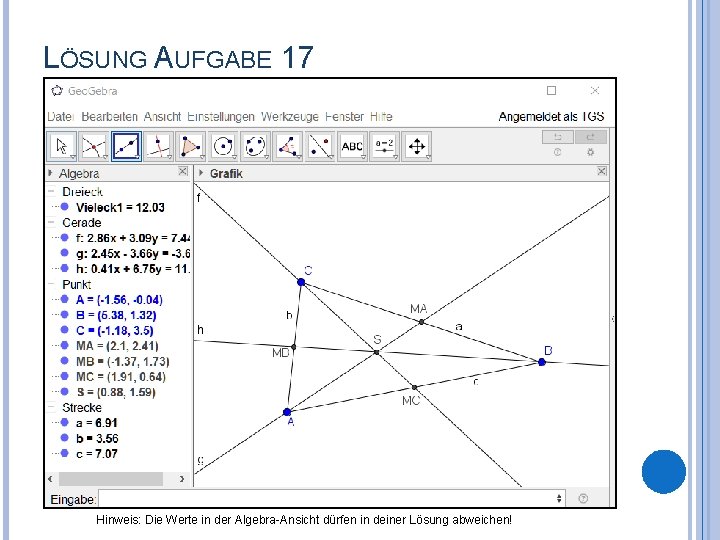The image size is (720, 540).
Task: Open the Werkzeuge menu
Action: click(x=290, y=117)
